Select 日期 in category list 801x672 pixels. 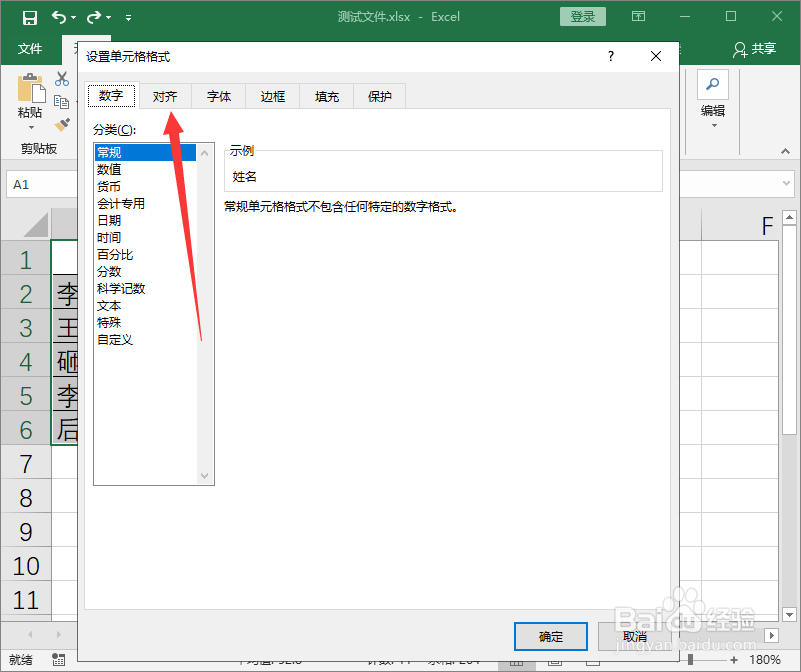[145, 220]
